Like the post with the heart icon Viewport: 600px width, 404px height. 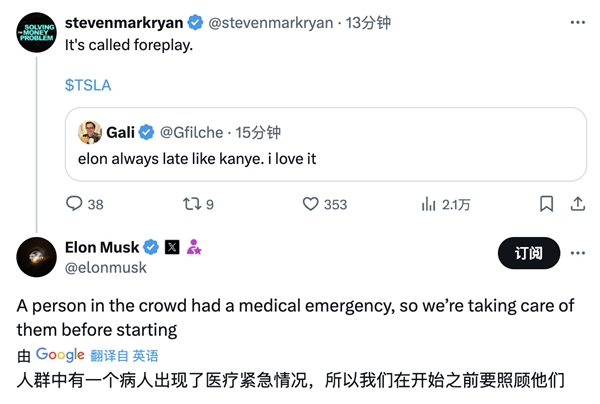coord(311,204)
